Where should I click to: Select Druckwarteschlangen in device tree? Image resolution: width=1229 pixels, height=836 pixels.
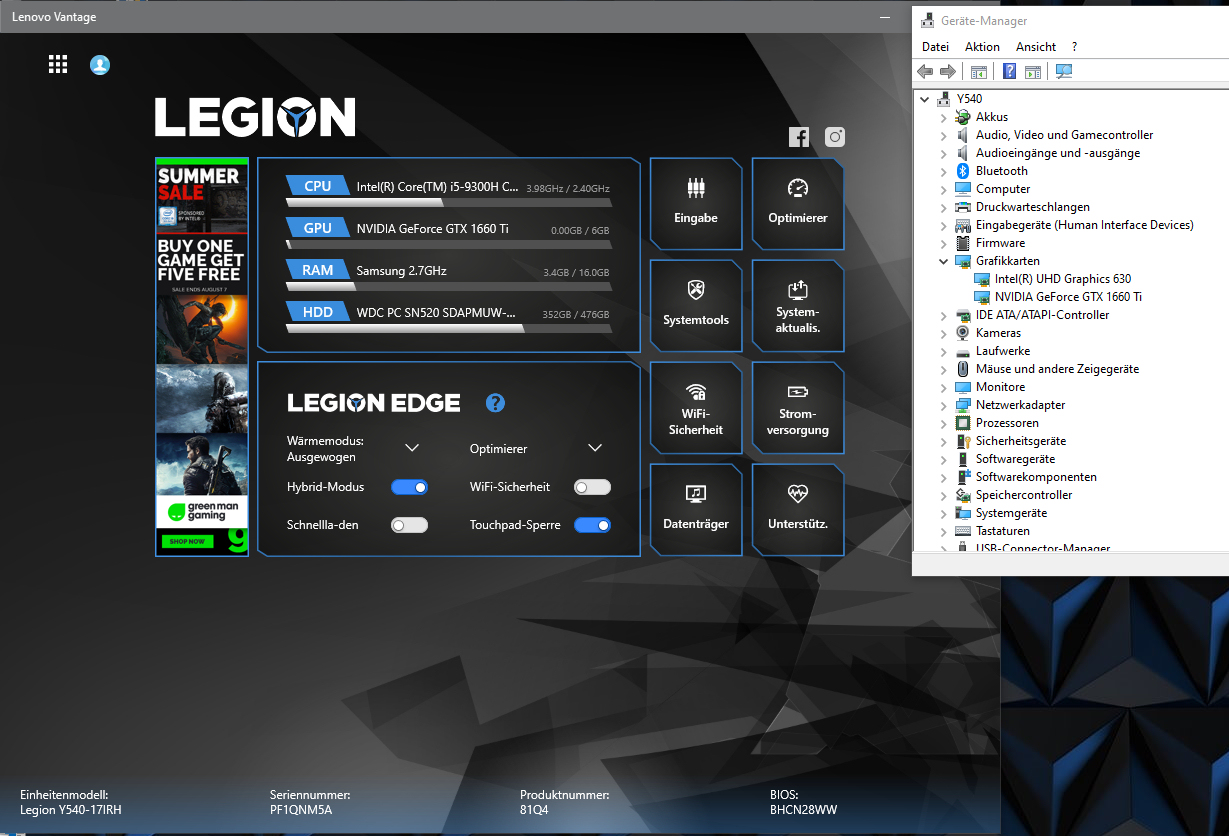click(x=1033, y=207)
